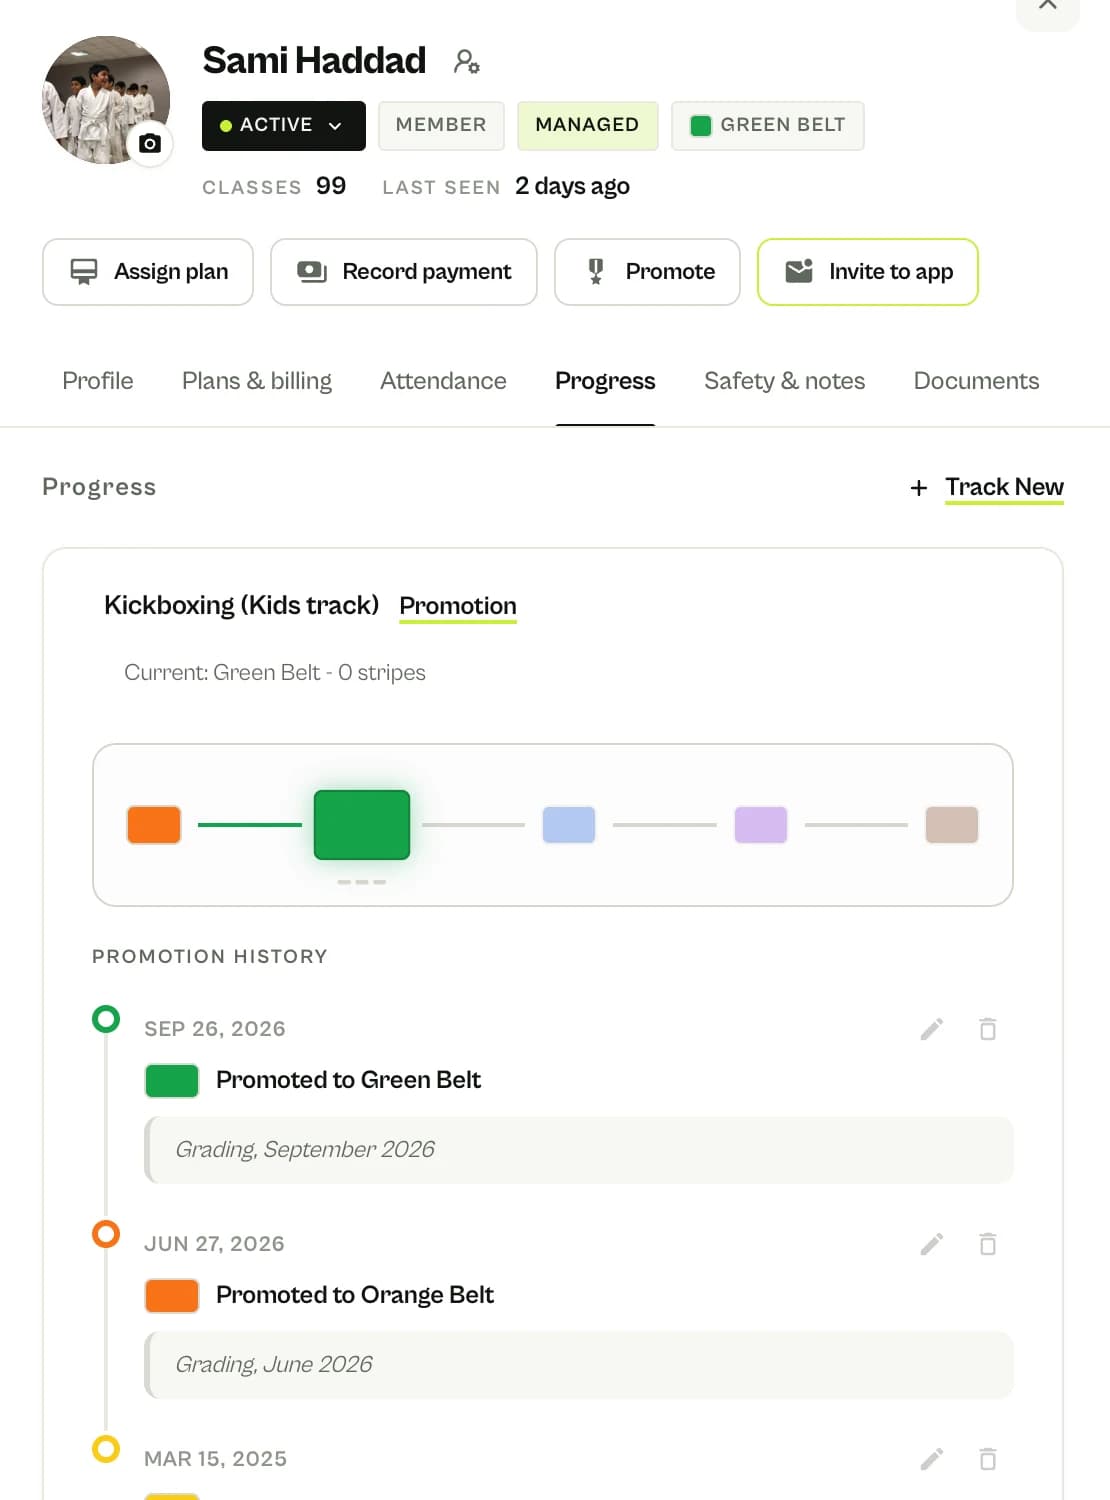Click the "Grading, June 2026" note
This screenshot has height=1500, width=1110.
(x=579, y=1365)
